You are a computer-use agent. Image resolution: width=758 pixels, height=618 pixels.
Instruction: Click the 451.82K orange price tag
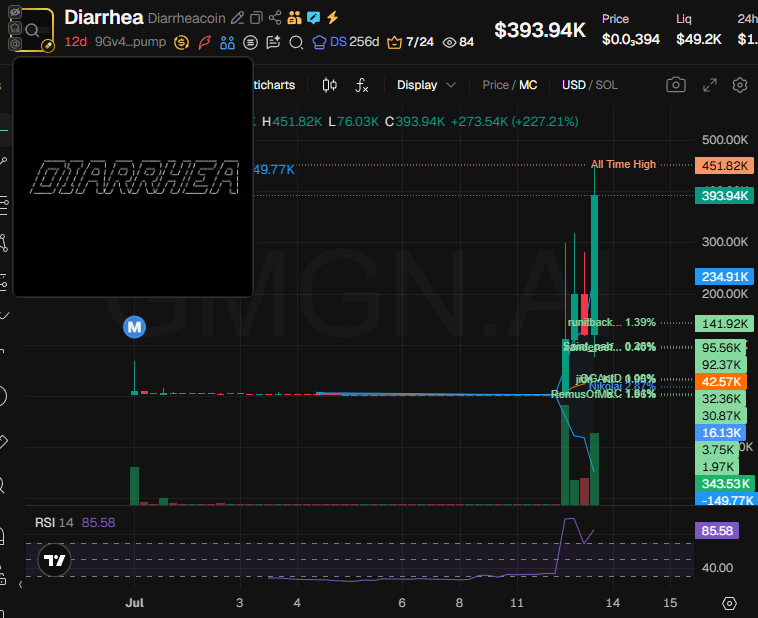[x=724, y=165]
